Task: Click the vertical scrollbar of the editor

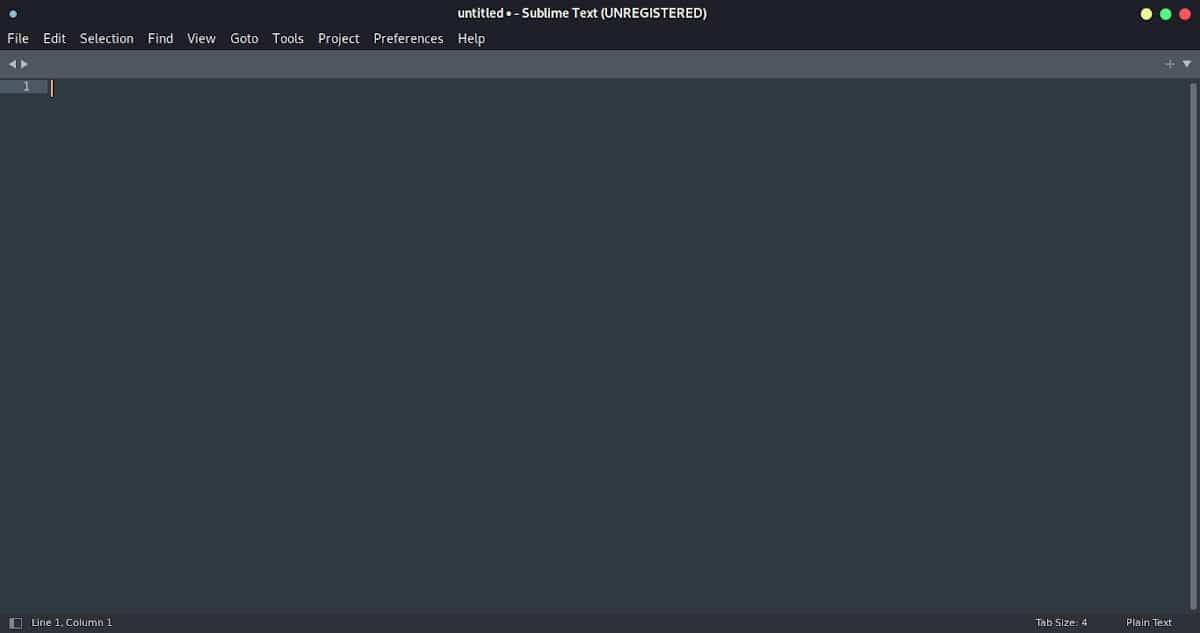Action: pyautogui.click(x=1193, y=345)
